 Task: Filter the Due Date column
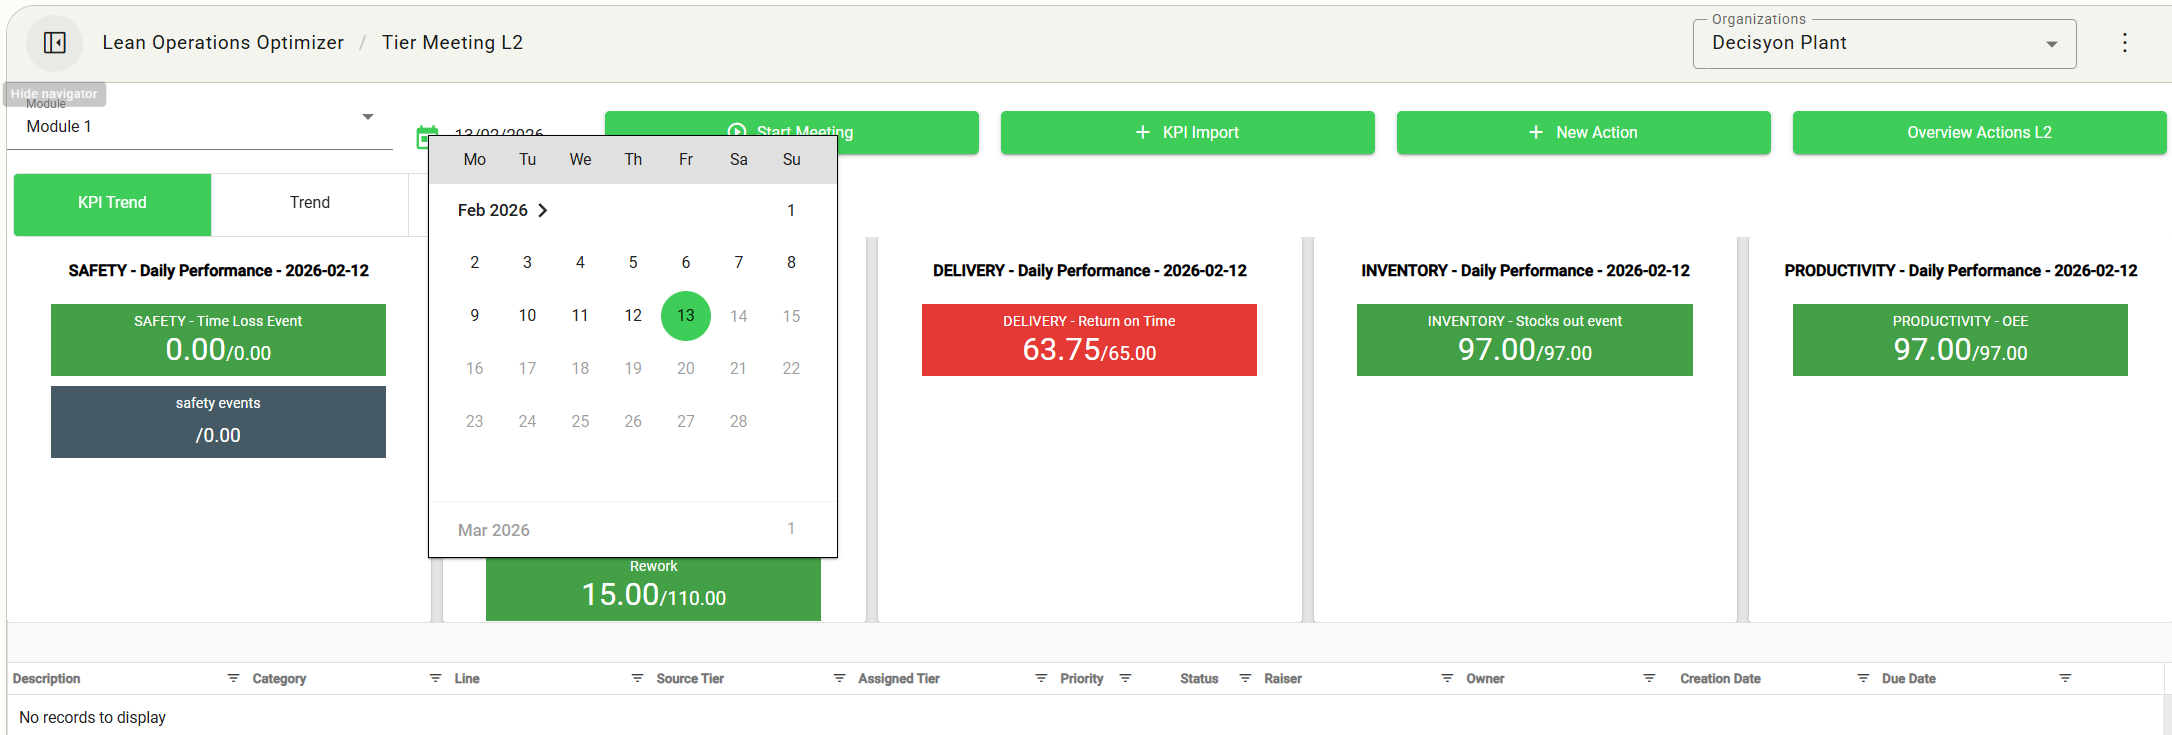coord(2065,678)
